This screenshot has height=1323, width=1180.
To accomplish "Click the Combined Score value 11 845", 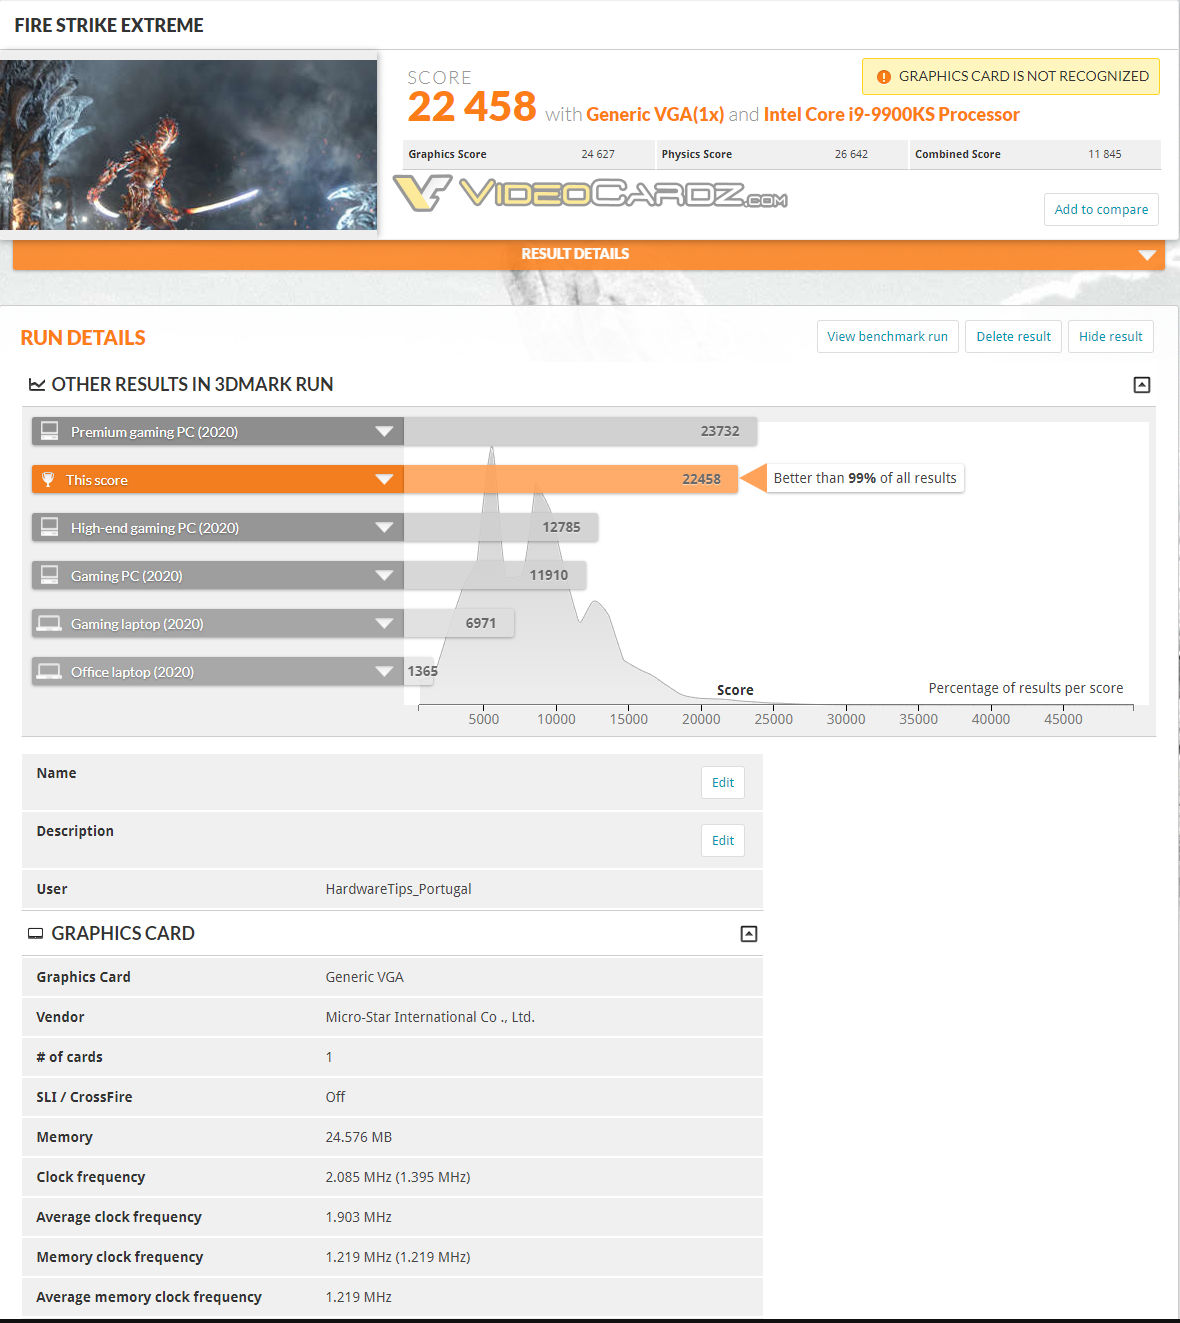I will tap(1104, 154).
